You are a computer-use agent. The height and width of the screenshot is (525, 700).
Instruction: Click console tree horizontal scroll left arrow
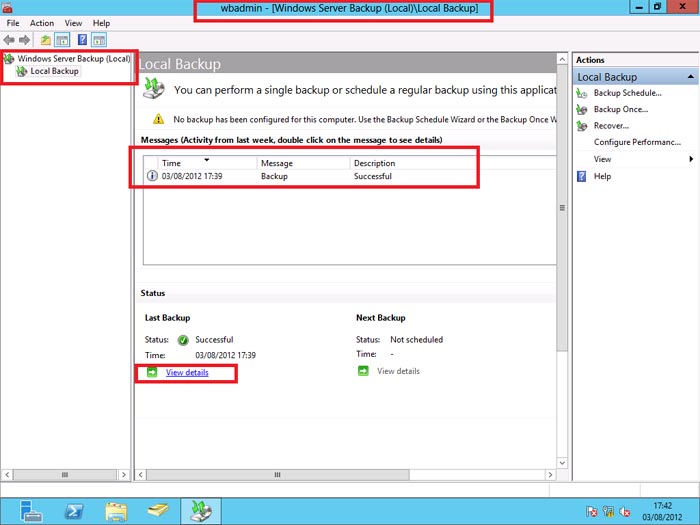click(x=7, y=475)
